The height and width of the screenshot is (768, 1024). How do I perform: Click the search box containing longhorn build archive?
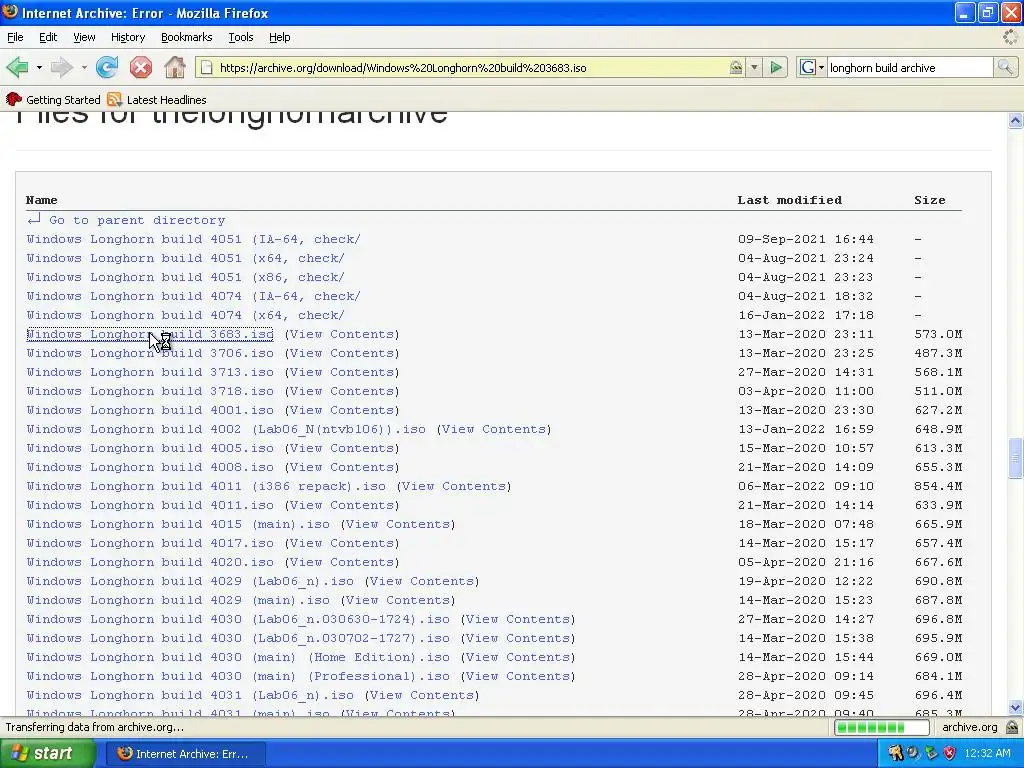[x=909, y=67]
